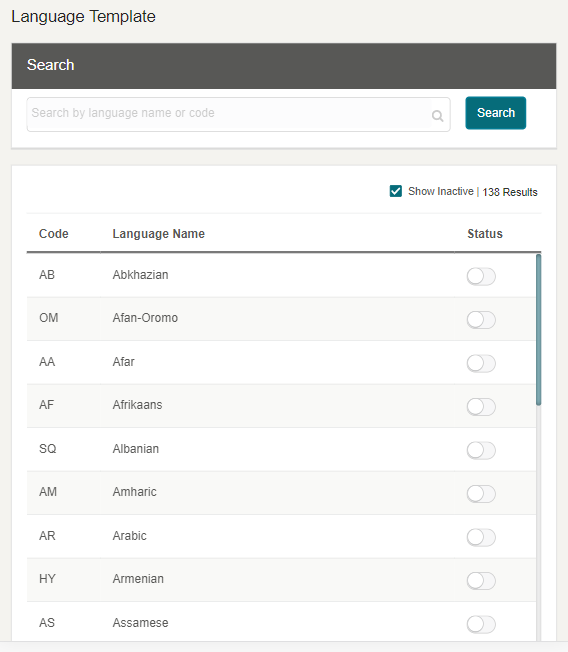
Task: Click the Albanian language name
Action: pos(136,449)
